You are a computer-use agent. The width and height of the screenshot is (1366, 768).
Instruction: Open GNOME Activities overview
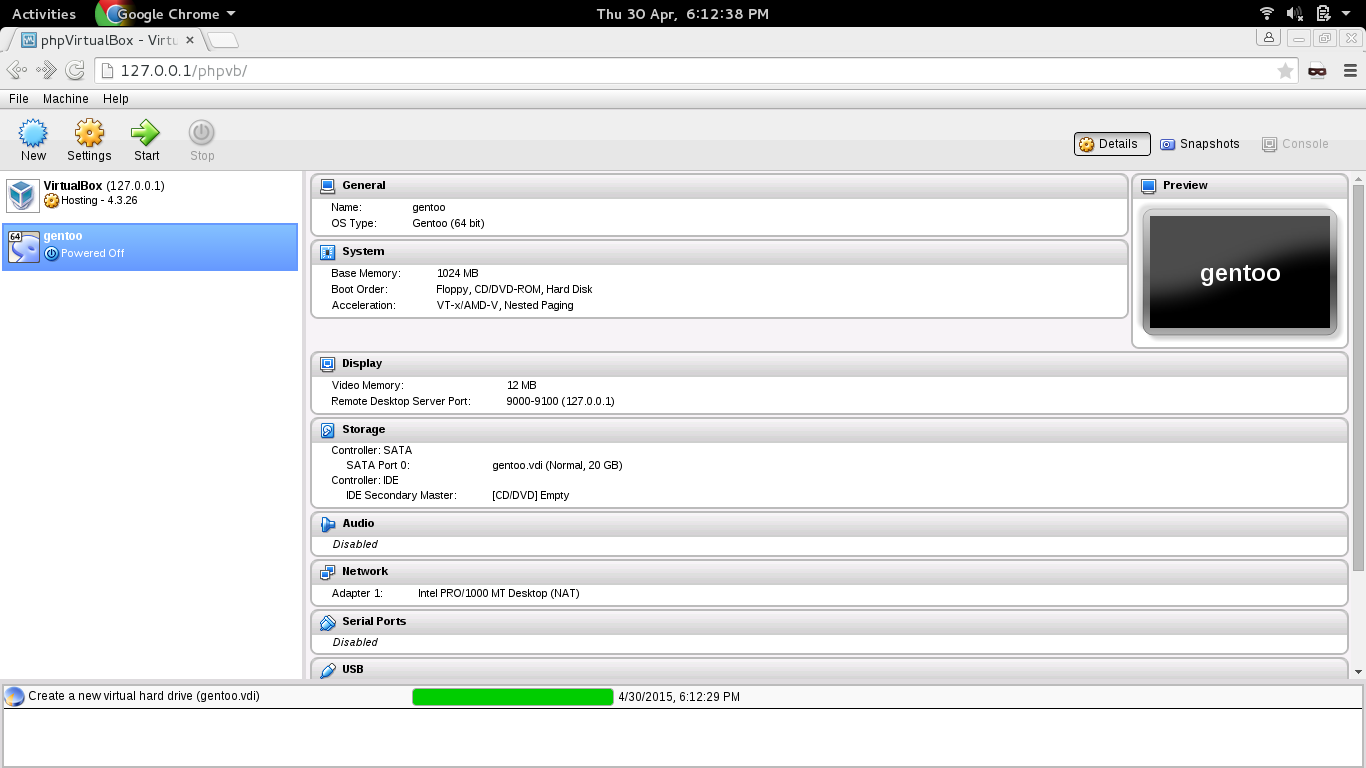pos(44,14)
